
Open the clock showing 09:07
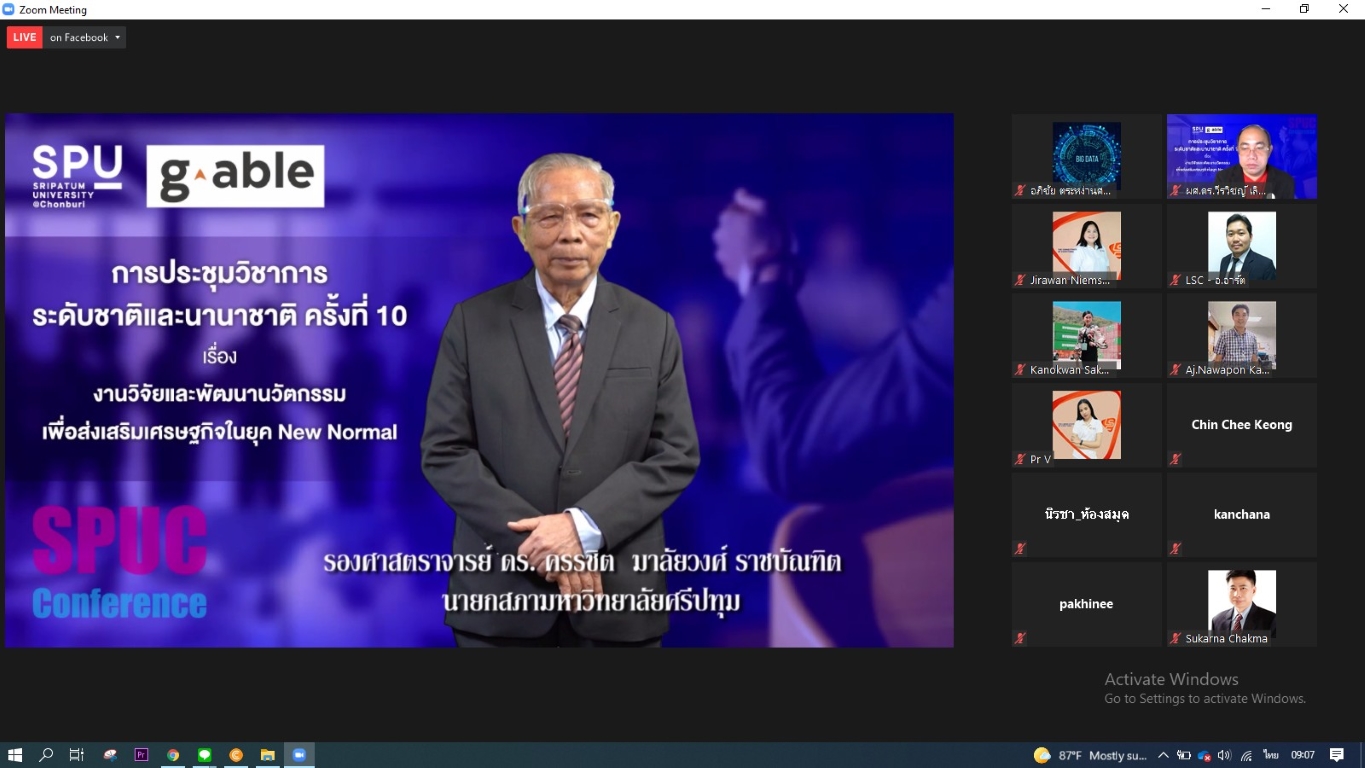[1302, 755]
